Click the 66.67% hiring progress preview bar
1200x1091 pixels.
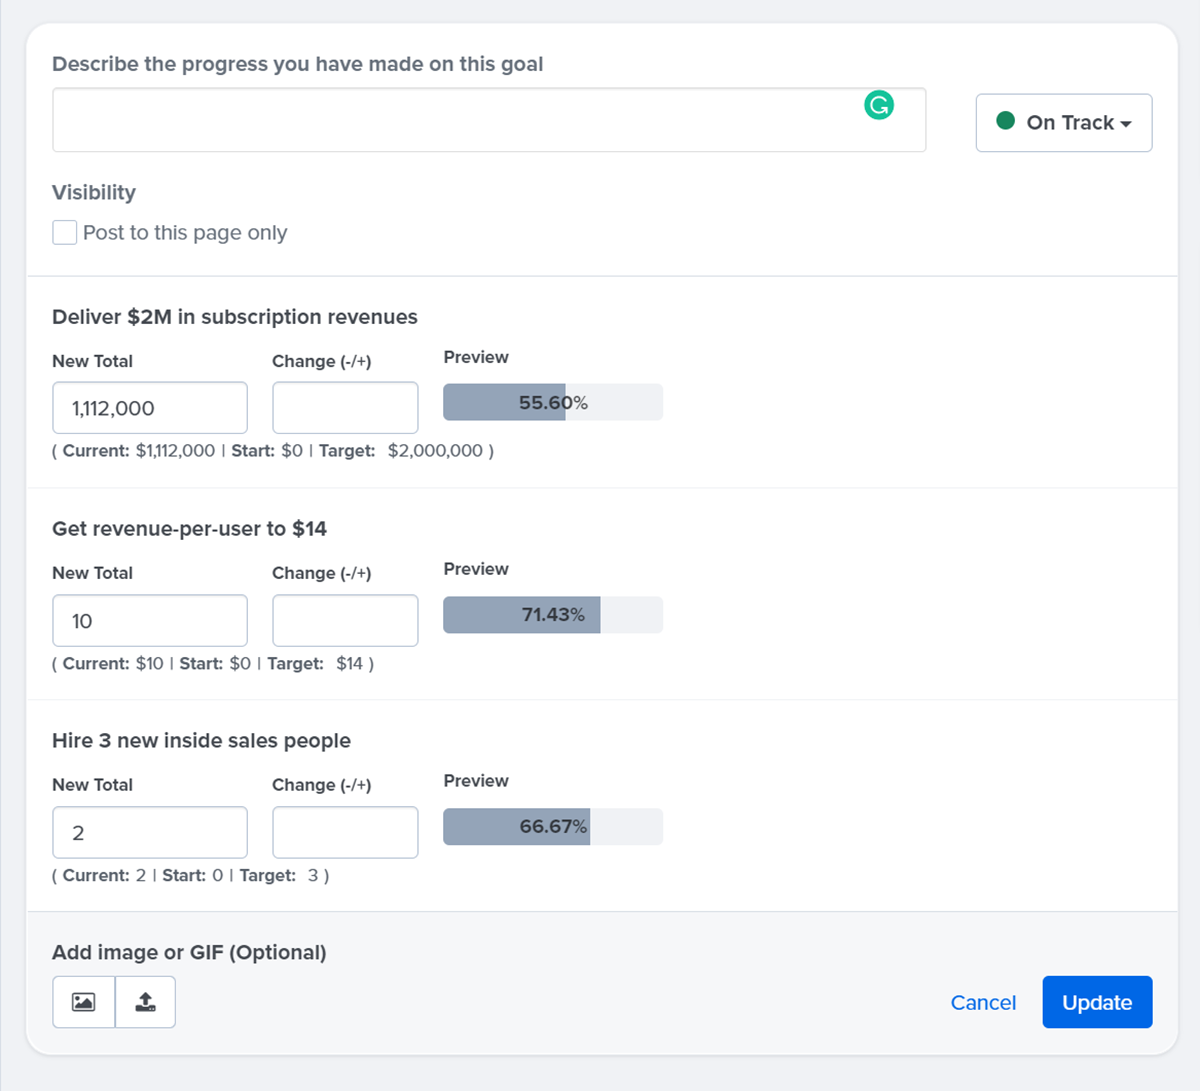coord(552,826)
